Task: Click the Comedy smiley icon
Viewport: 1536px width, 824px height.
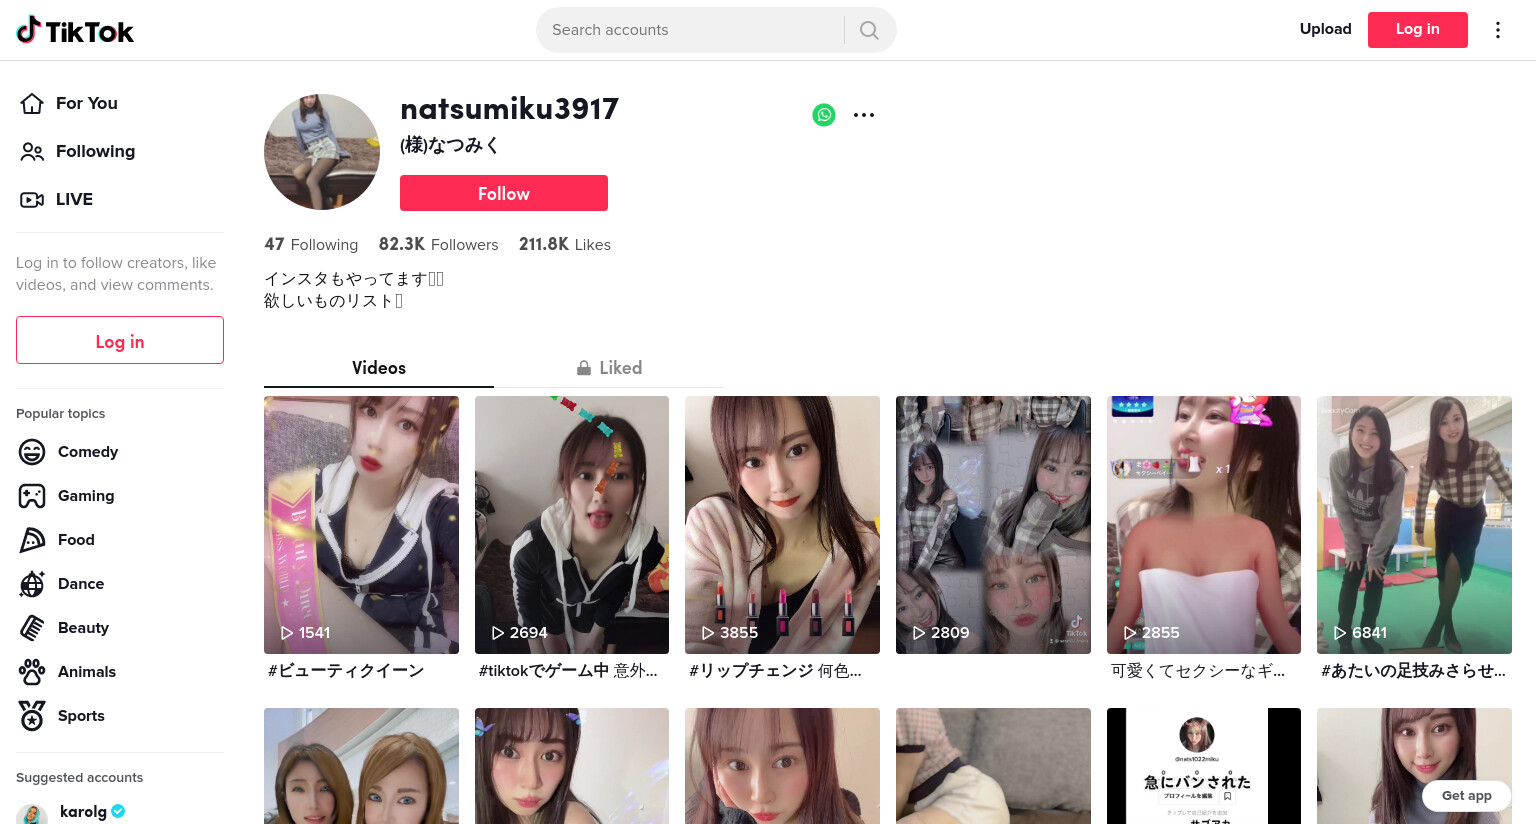Action: [32, 452]
